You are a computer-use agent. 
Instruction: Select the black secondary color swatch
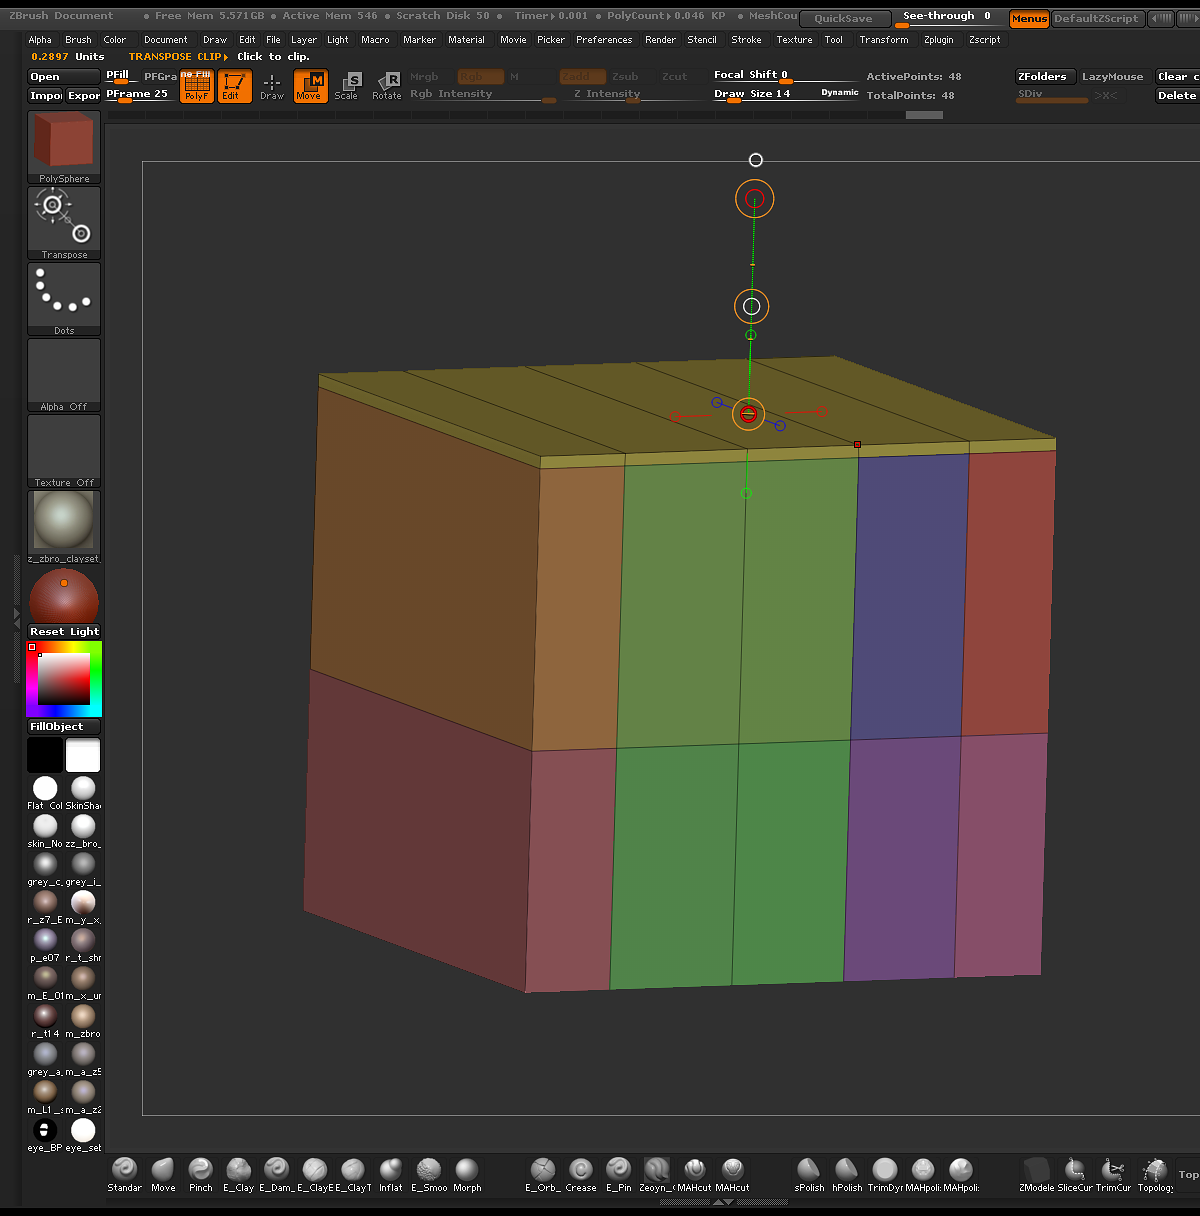[x=45, y=755]
